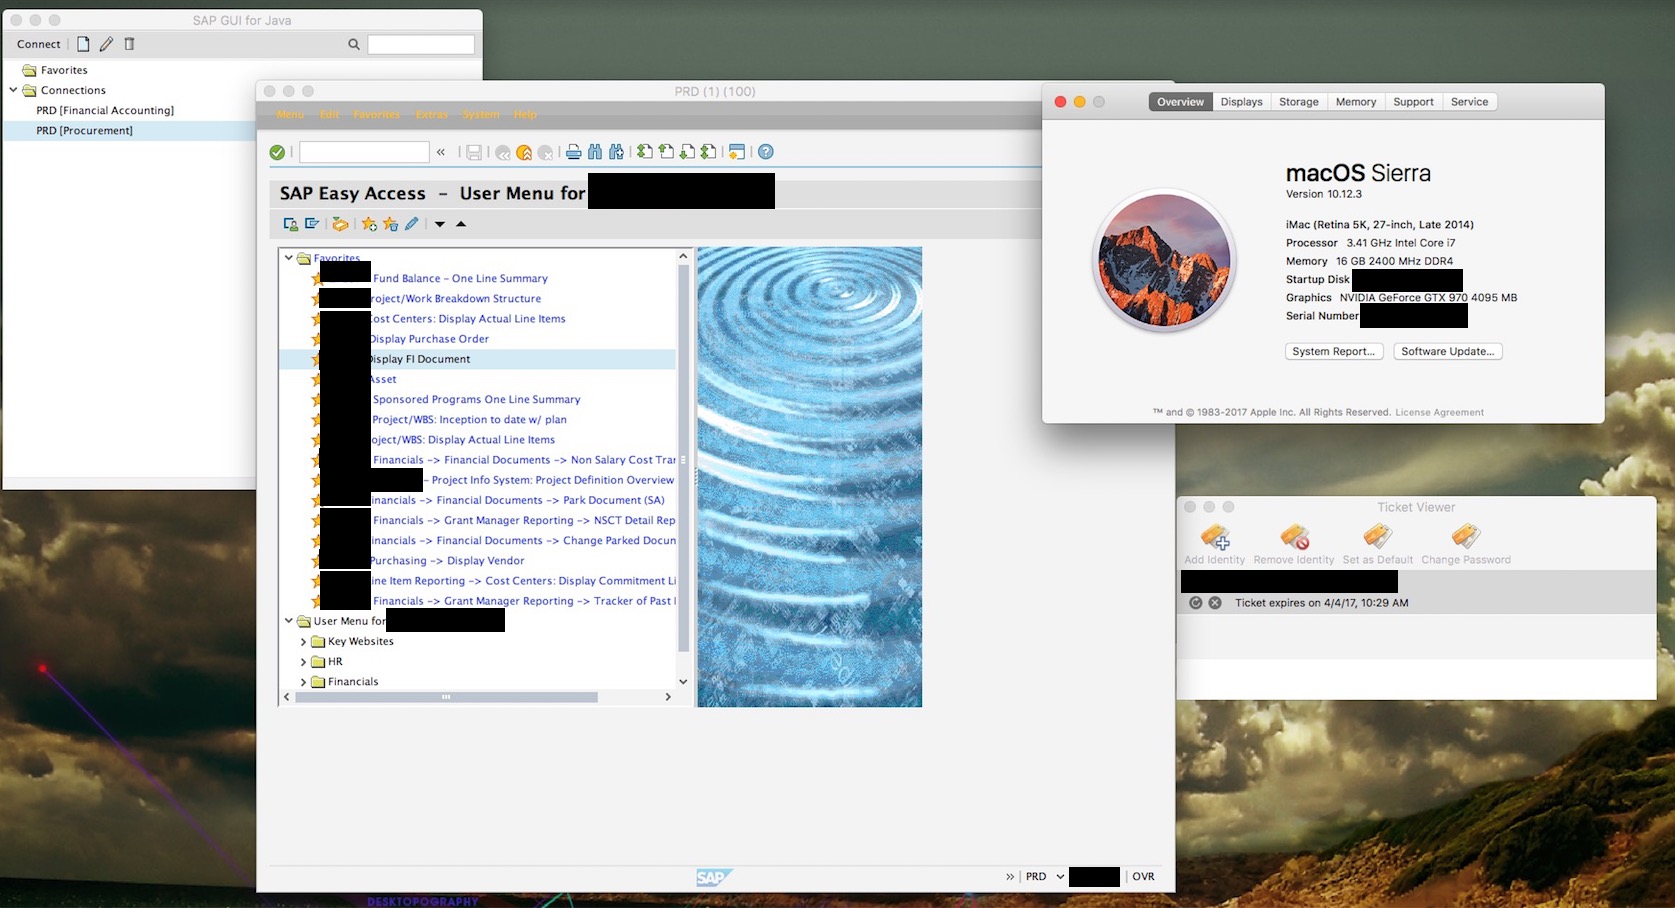Go to First Page icon in SAP toolbar
This screenshot has height=908, width=1675.
[x=645, y=152]
